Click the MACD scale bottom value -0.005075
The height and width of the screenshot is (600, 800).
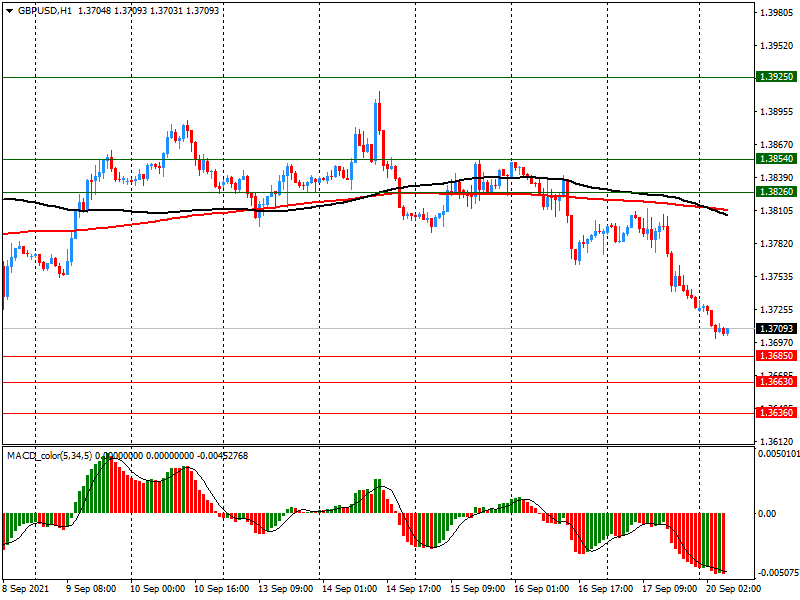click(x=779, y=572)
